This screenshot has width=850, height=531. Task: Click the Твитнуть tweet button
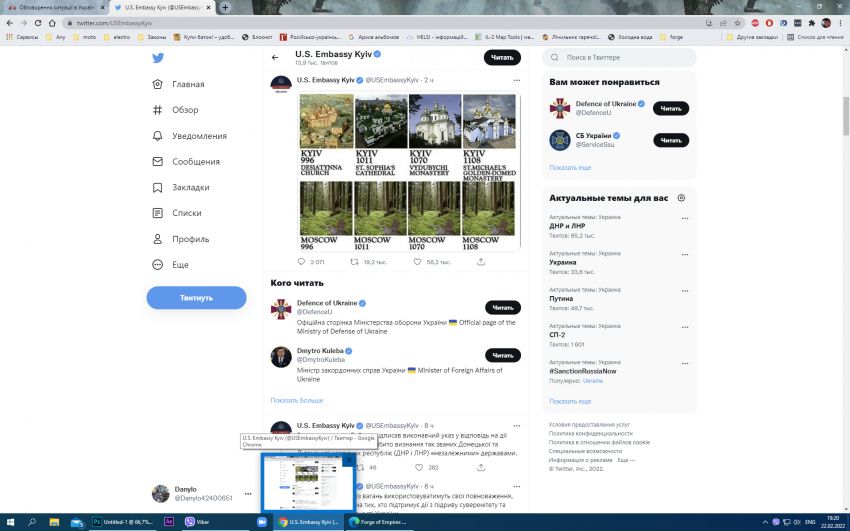196,298
